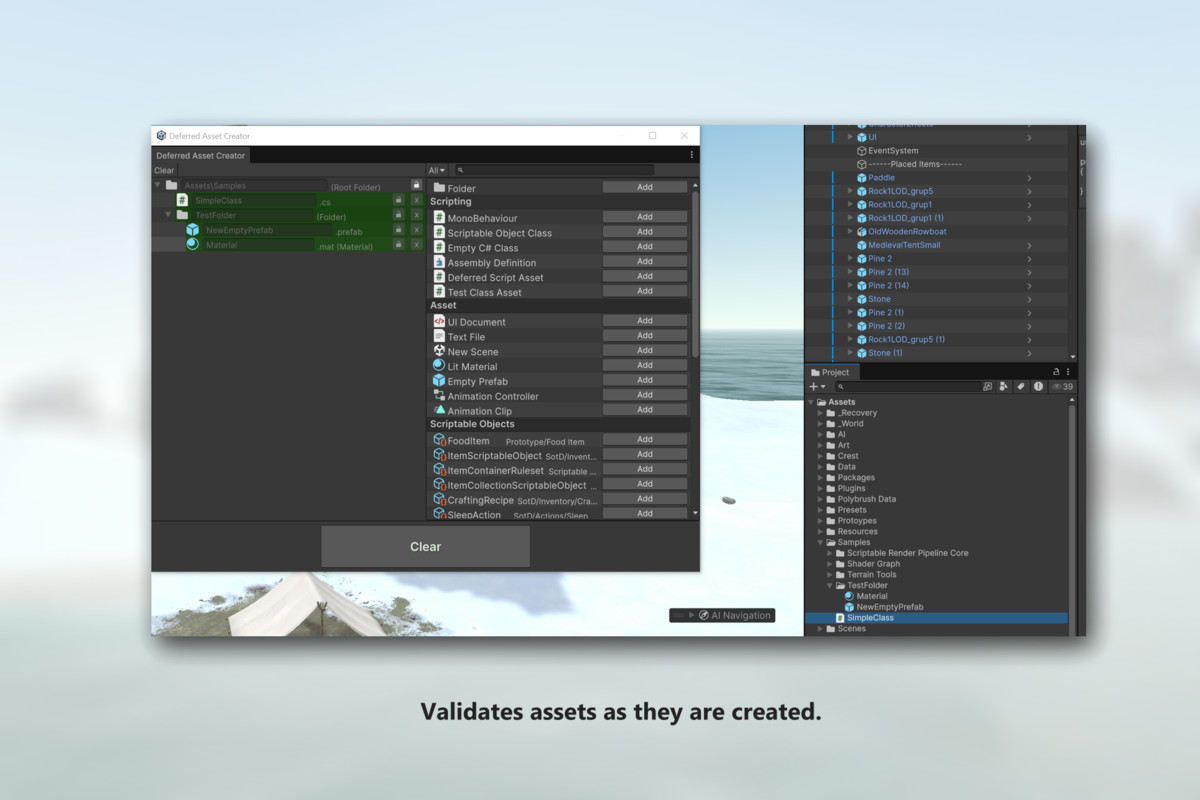Select the MonoBehaviour script icon in the creator list

[x=440, y=218]
